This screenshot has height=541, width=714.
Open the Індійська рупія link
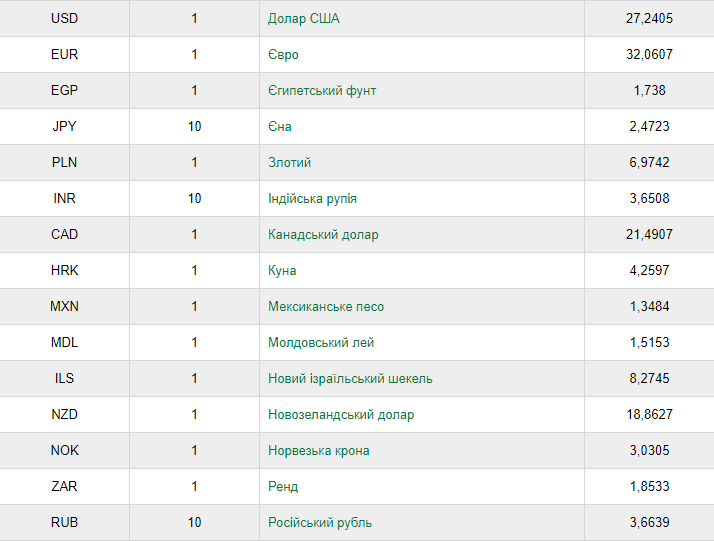(x=312, y=199)
